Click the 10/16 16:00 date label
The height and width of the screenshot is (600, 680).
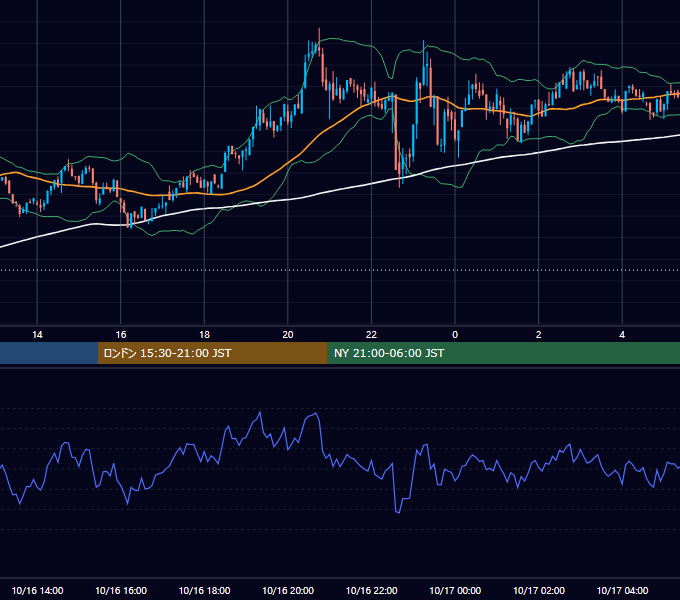121,590
